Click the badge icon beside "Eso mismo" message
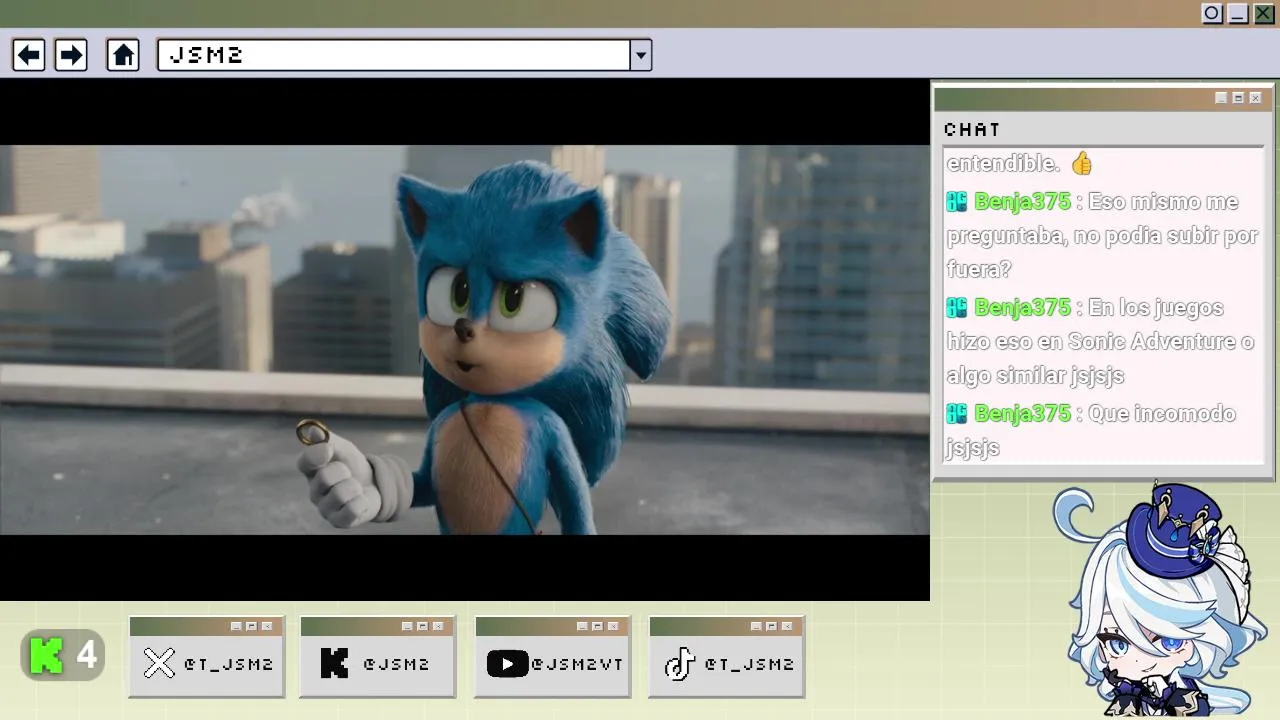 point(957,202)
